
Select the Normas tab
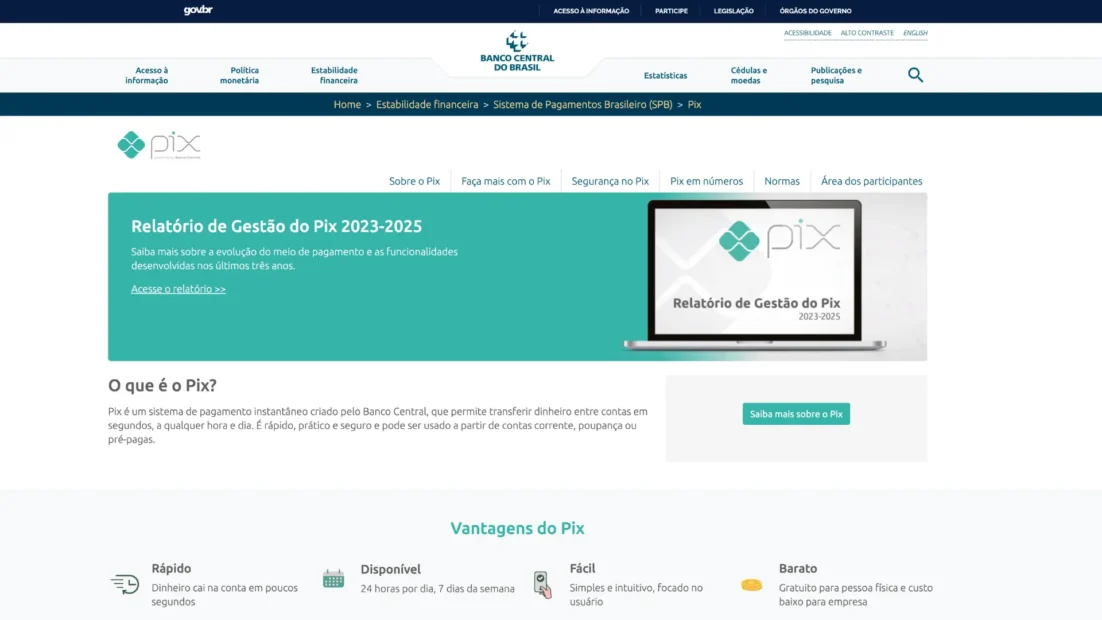[x=782, y=181]
